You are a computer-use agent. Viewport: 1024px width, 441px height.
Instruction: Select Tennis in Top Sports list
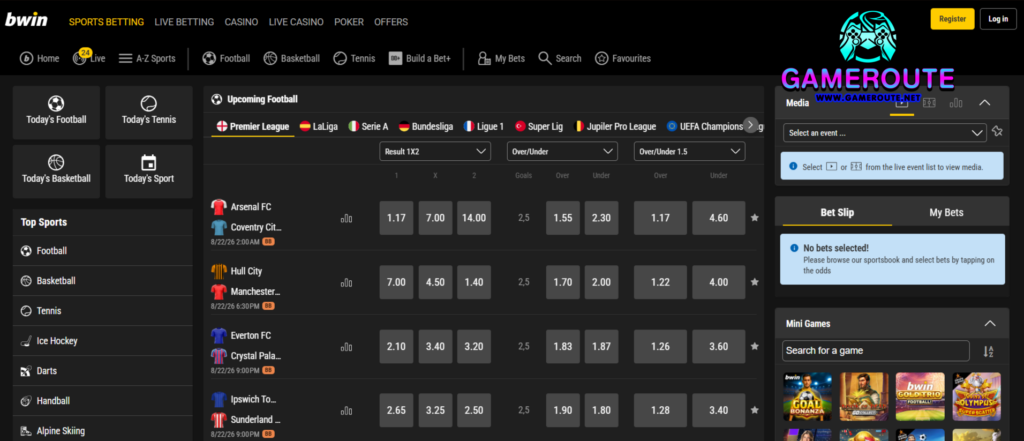tap(103, 311)
